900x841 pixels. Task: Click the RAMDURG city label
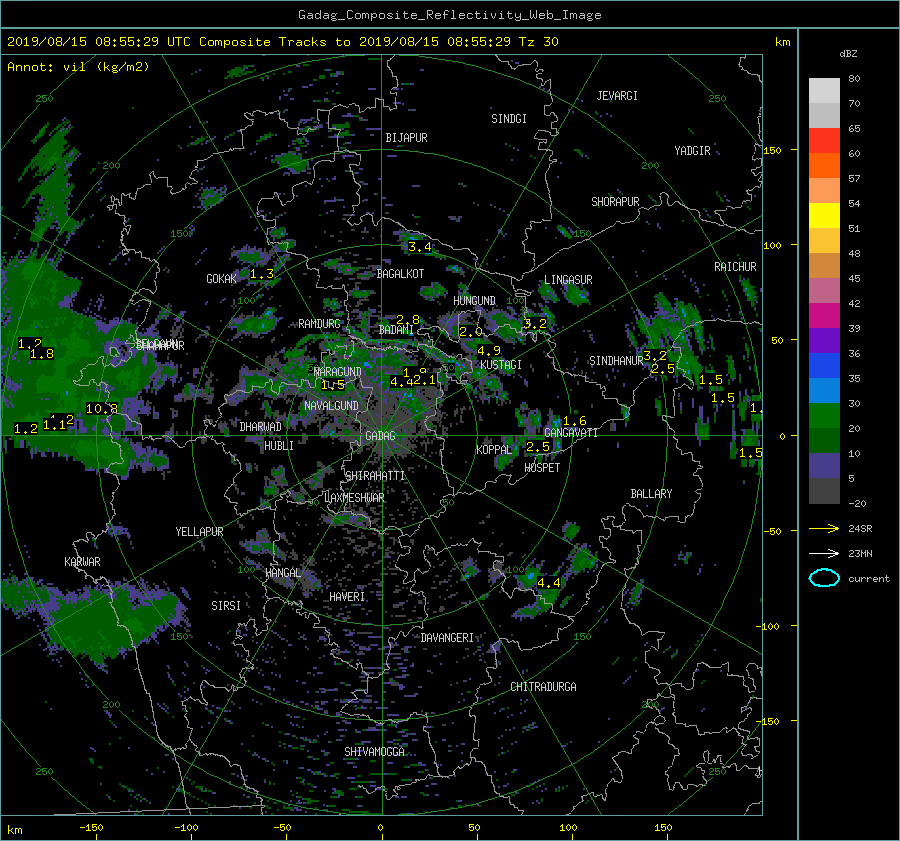click(x=319, y=324)
